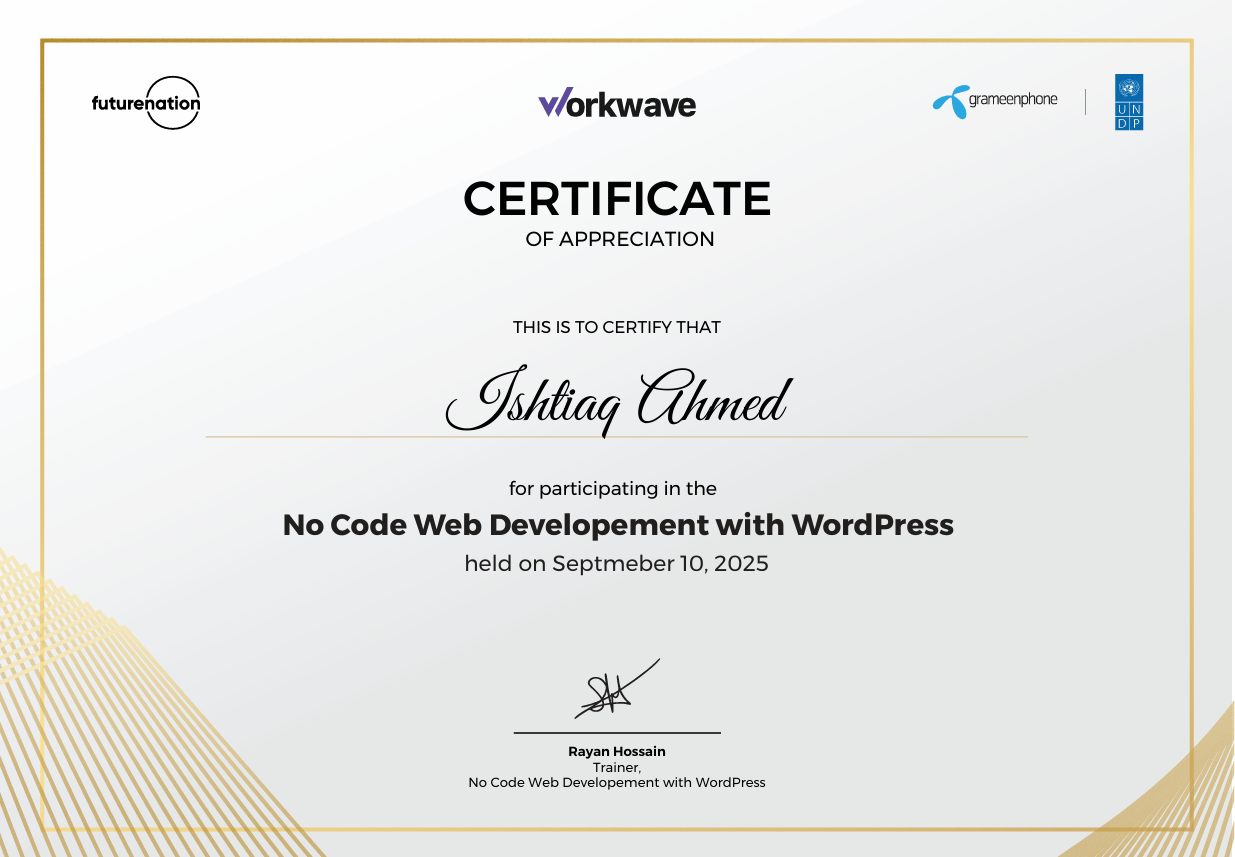Select the OF APPRECIATION subtitle

click(x=619, y=240)
